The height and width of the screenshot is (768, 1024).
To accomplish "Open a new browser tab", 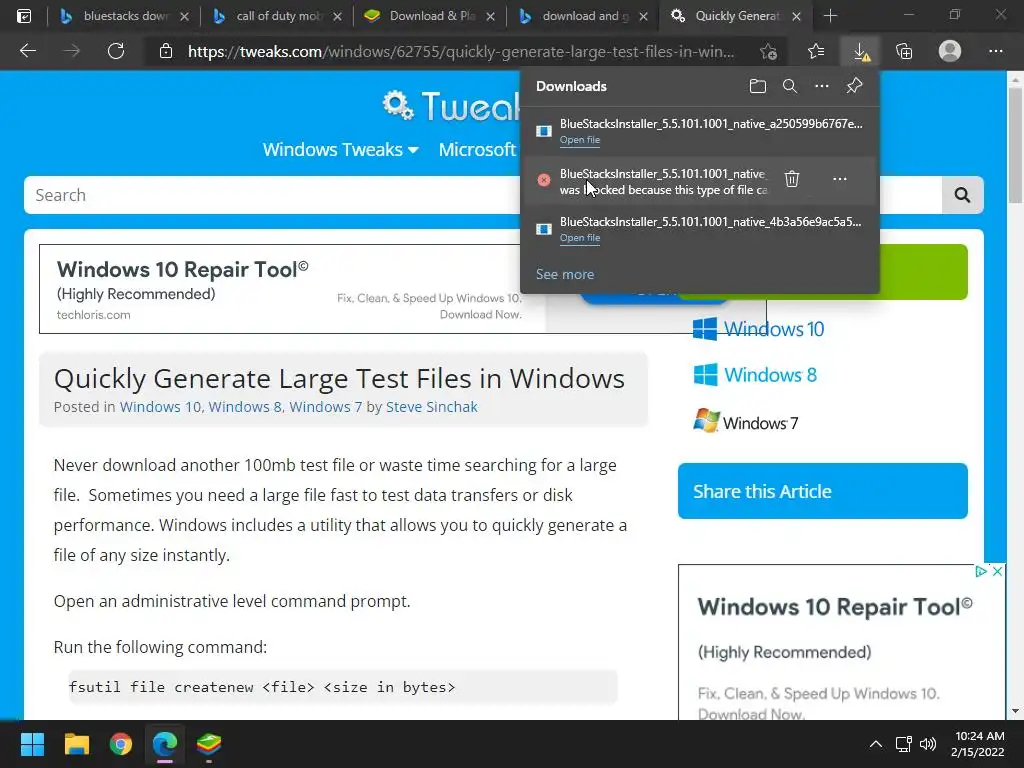I will point(830,16).
